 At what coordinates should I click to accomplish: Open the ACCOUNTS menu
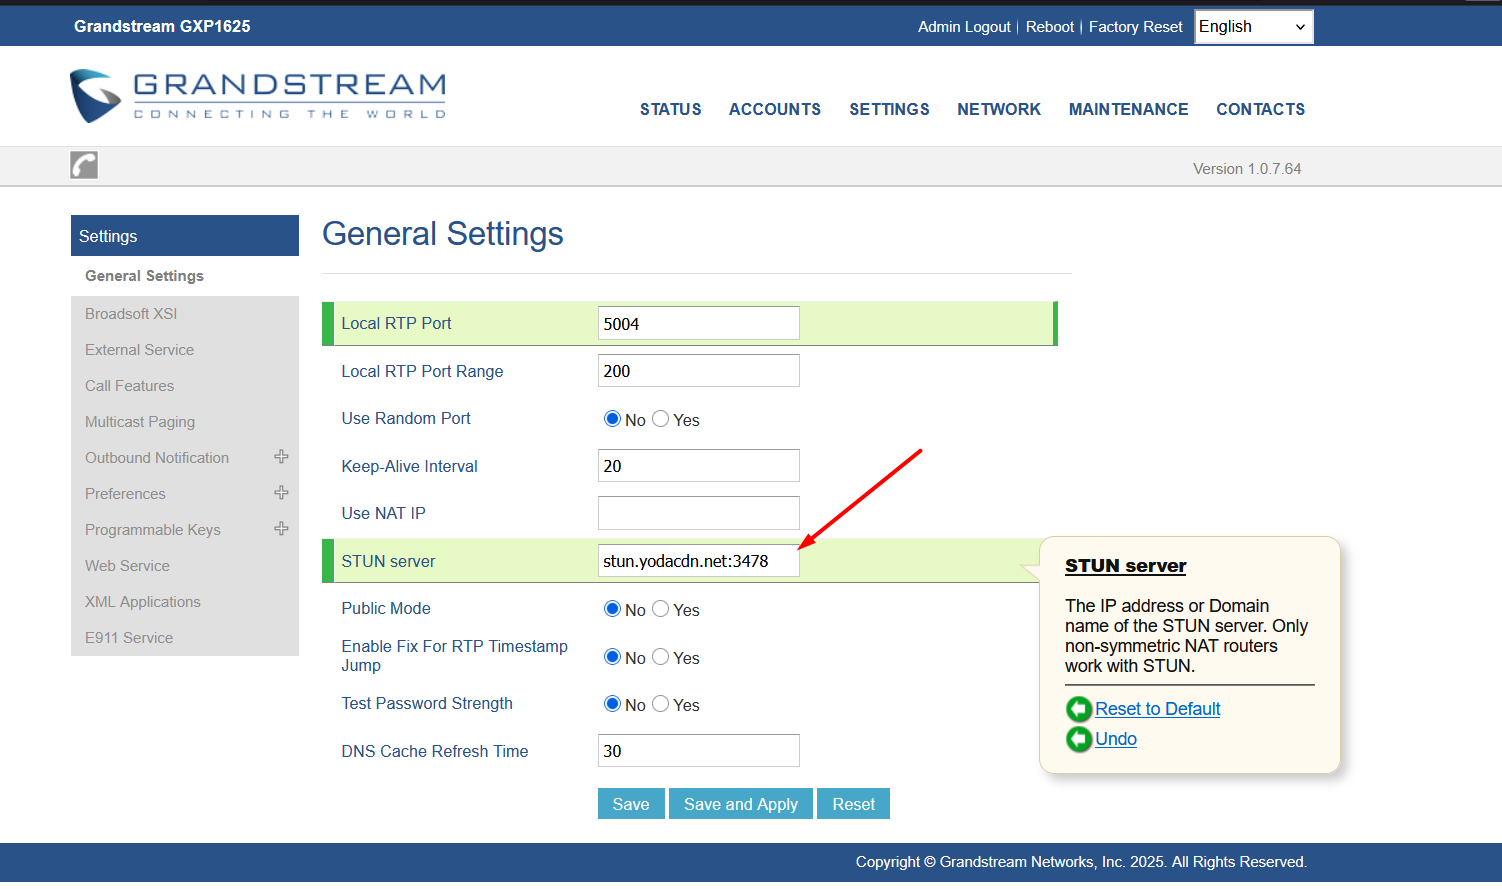(775, 109)
